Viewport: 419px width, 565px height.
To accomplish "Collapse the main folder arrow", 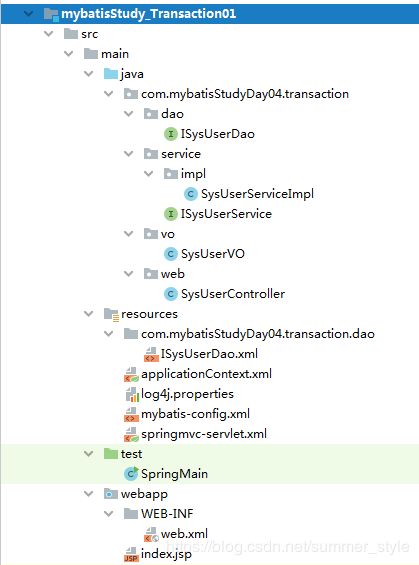I will 68,54.
